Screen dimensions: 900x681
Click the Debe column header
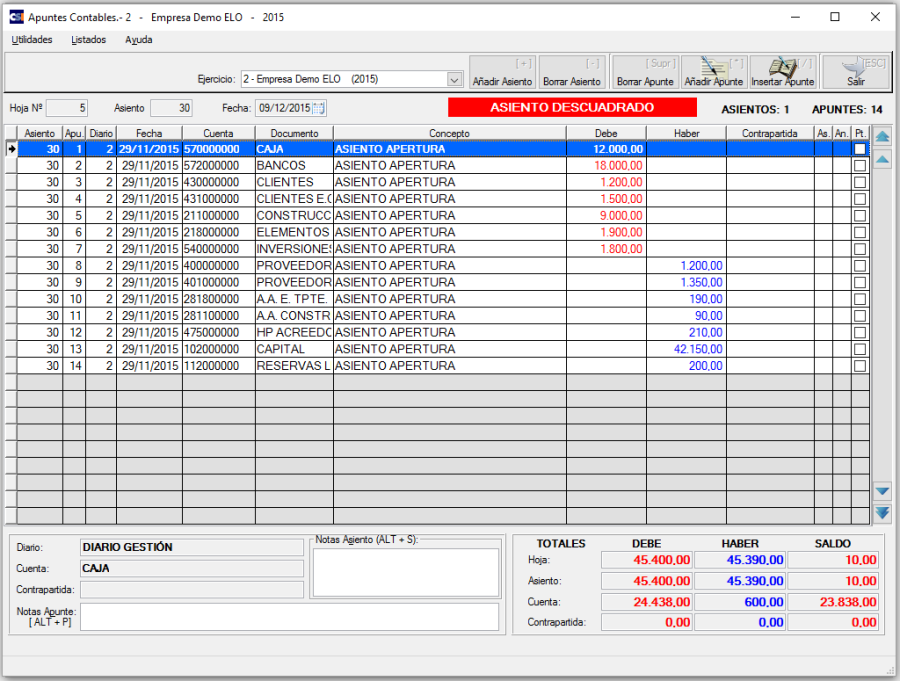(x=606, y=133)
